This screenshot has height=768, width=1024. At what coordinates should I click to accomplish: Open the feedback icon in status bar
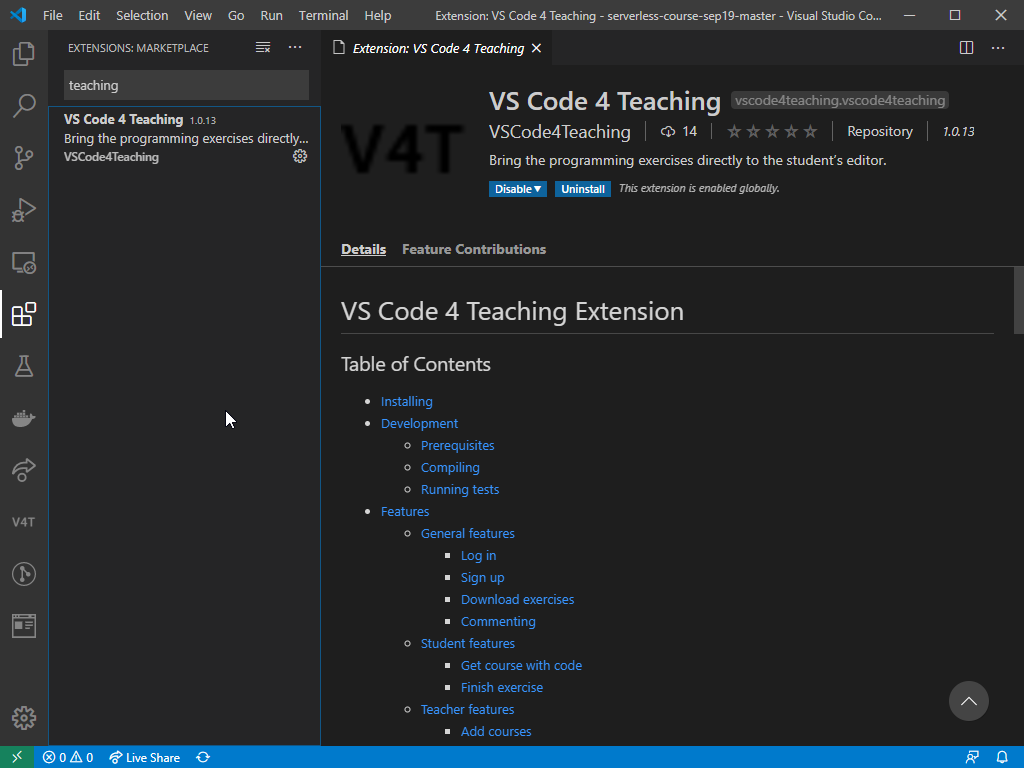coord(972,757)
